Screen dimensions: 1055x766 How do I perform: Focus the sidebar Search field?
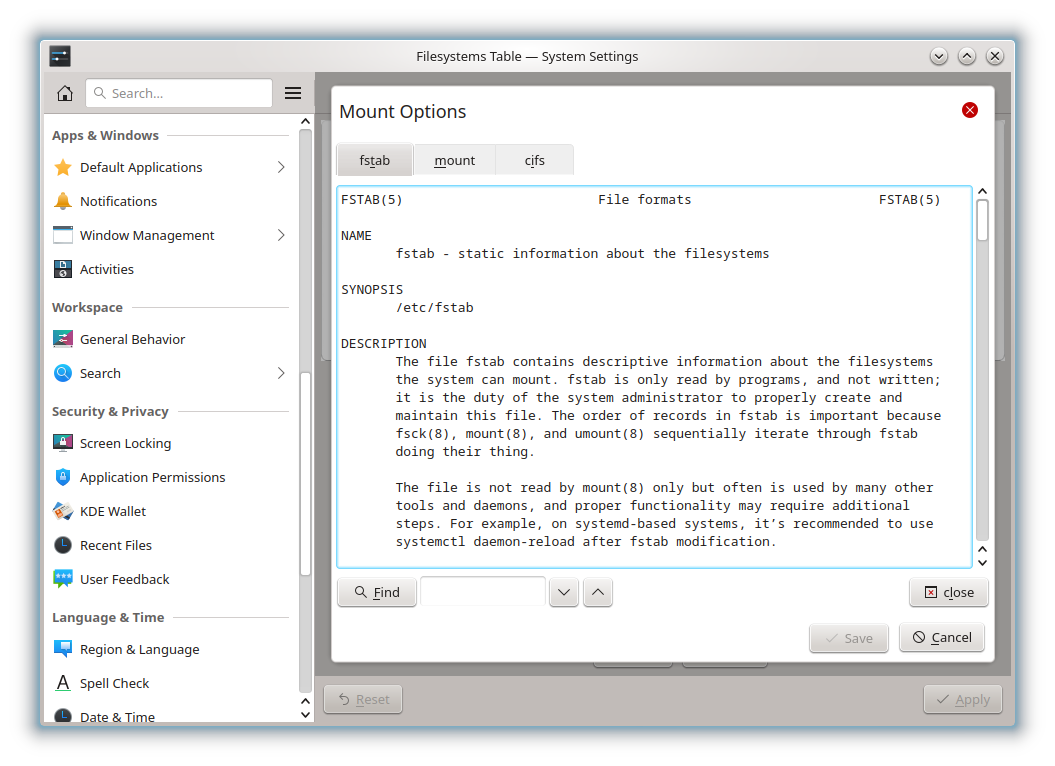[x=179, y=93]
